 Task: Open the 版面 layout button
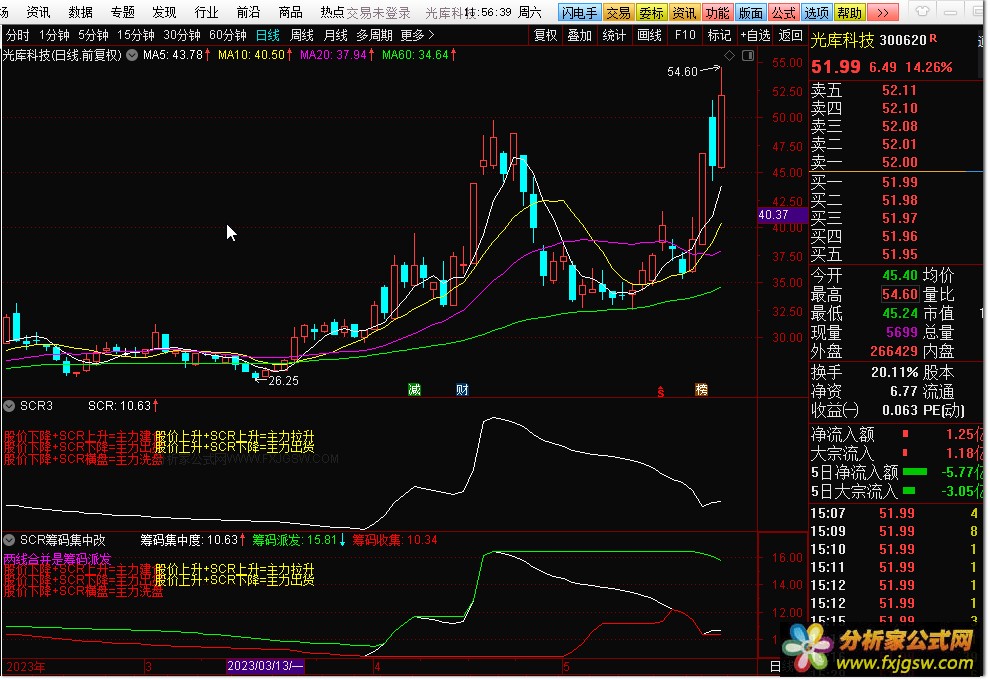point(750,13)
